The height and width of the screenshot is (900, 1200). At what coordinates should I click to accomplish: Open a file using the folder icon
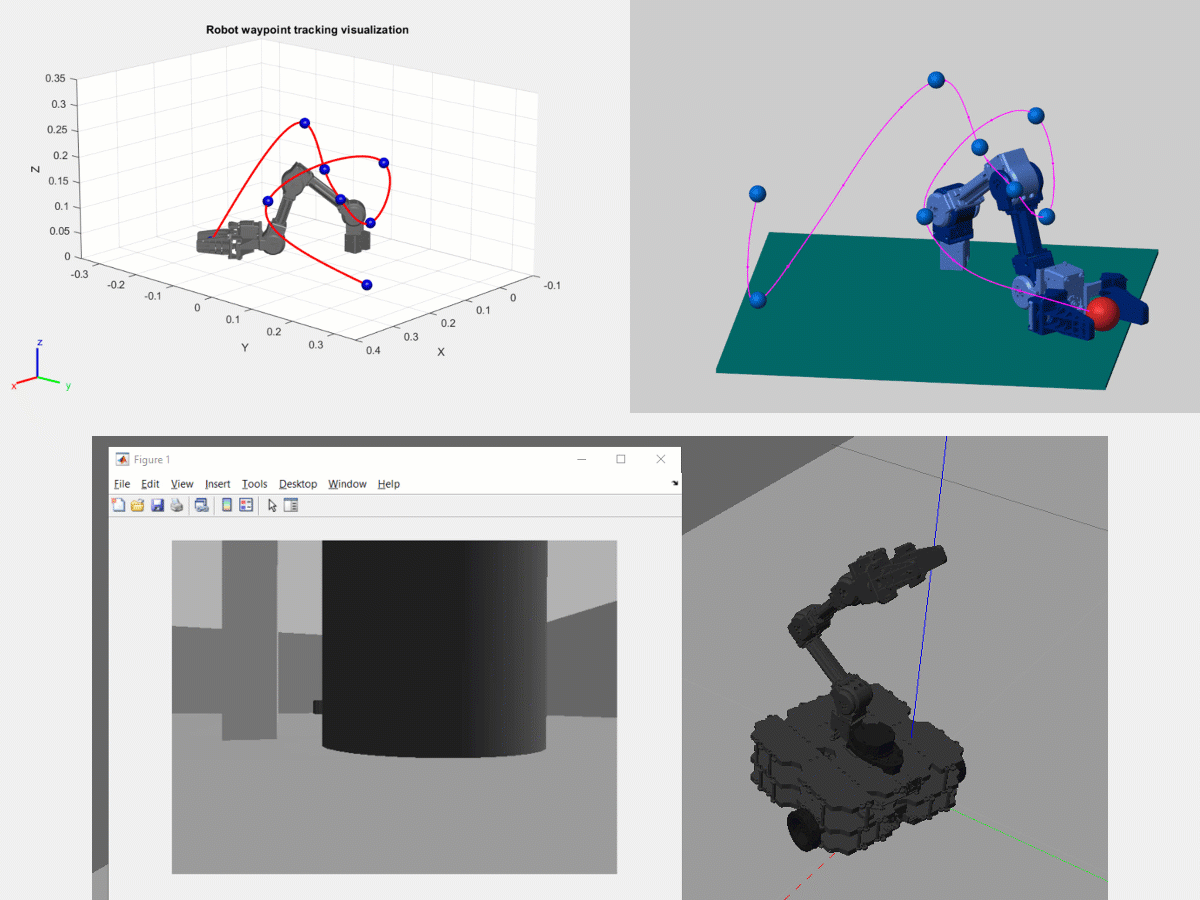138,506
